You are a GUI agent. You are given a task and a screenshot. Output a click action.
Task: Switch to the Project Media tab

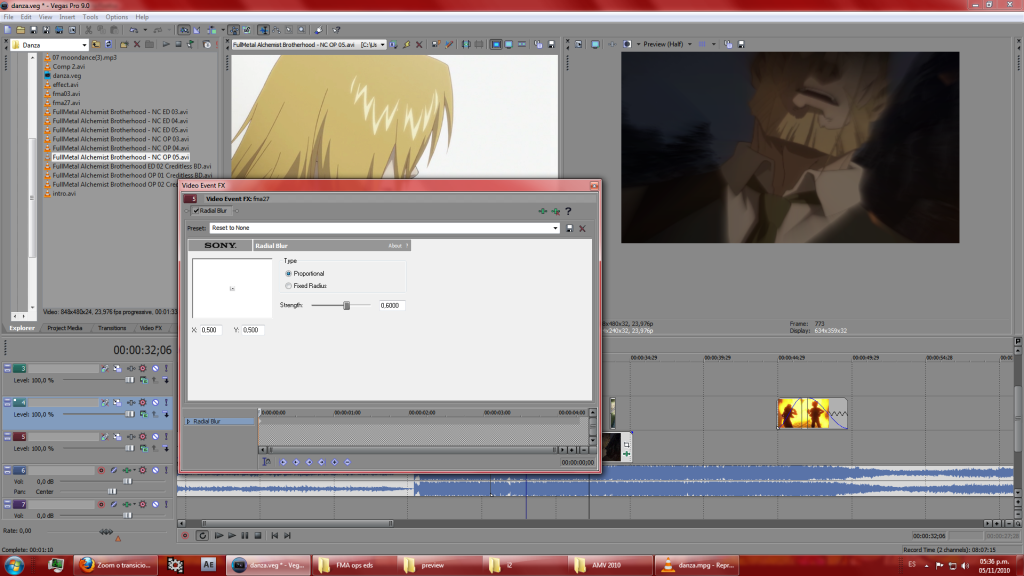(x=65, y=328)
